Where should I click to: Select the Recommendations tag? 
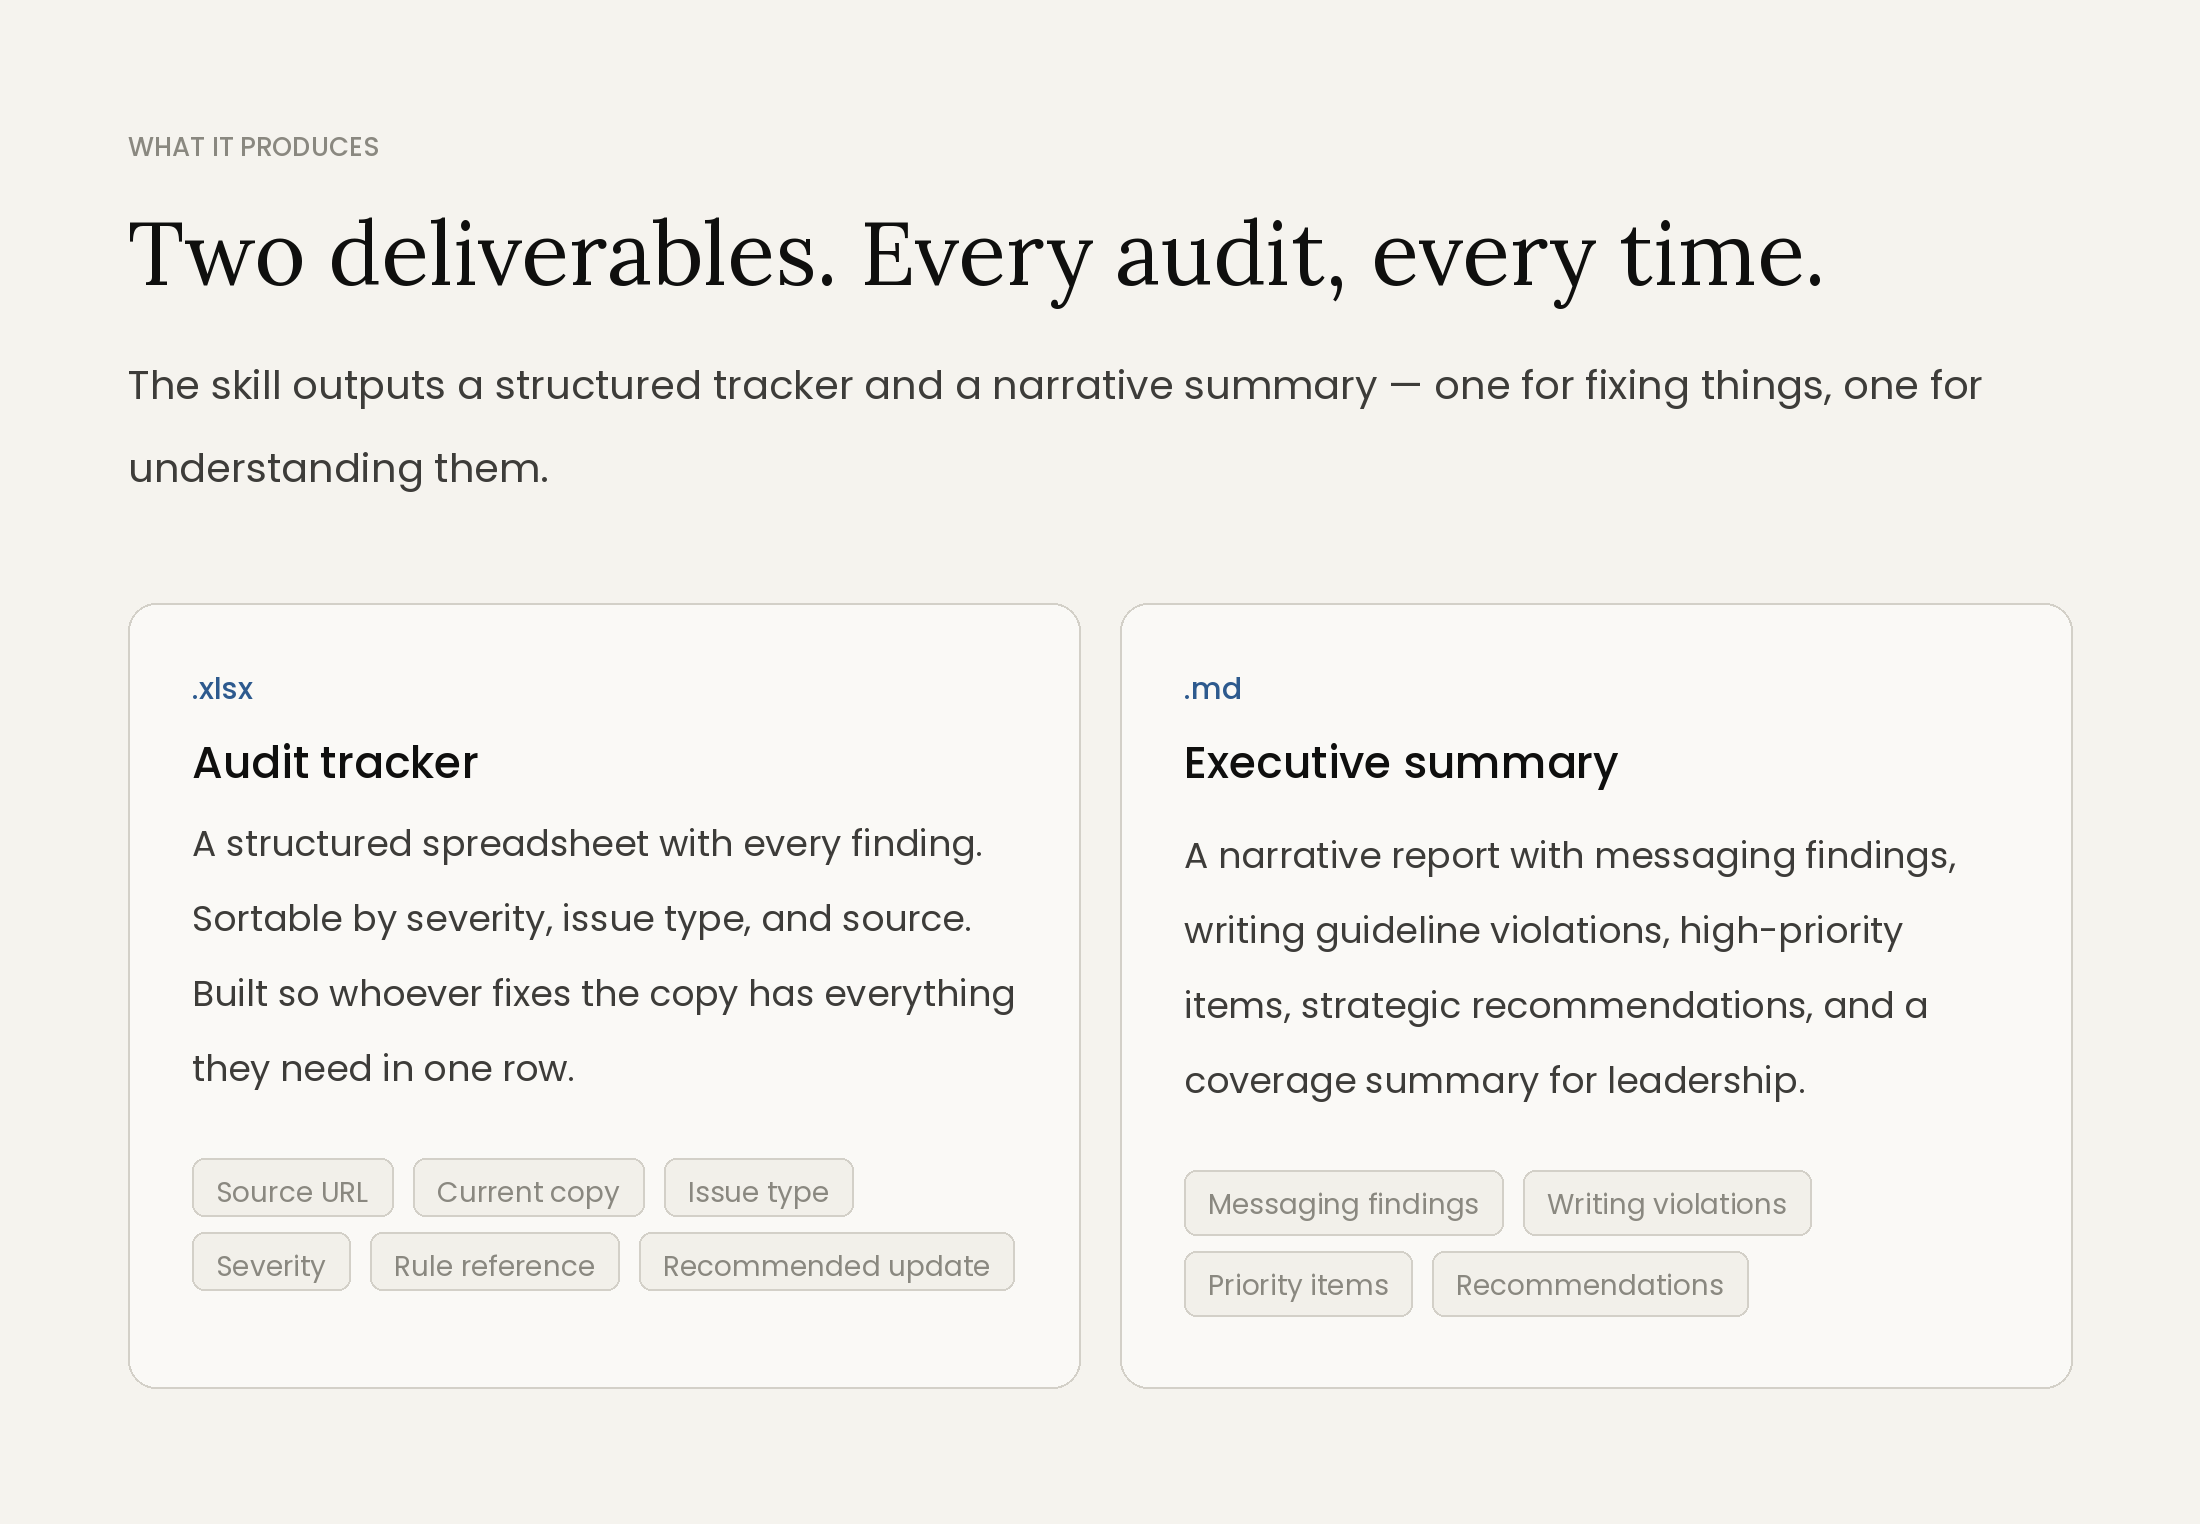coord(1589,1285)
